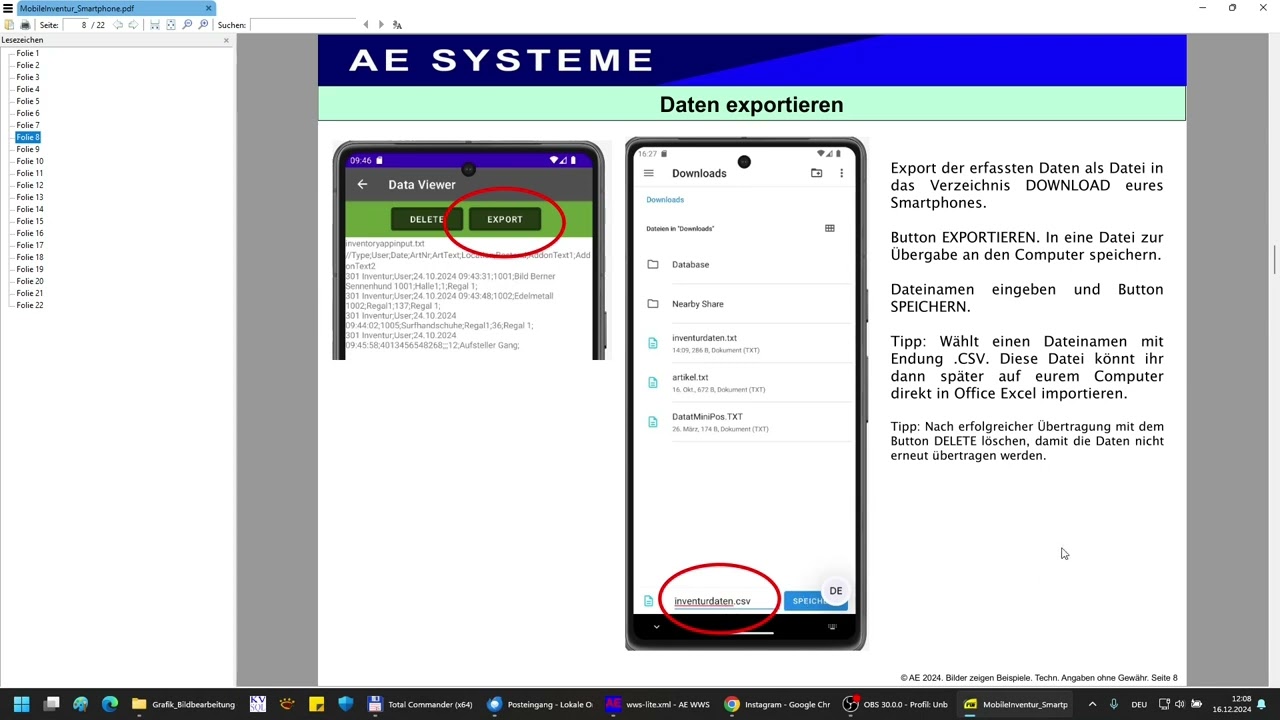1280x720 pixels.
Task: Open Task View on the taskbar
Action: [x=52, y=704]
